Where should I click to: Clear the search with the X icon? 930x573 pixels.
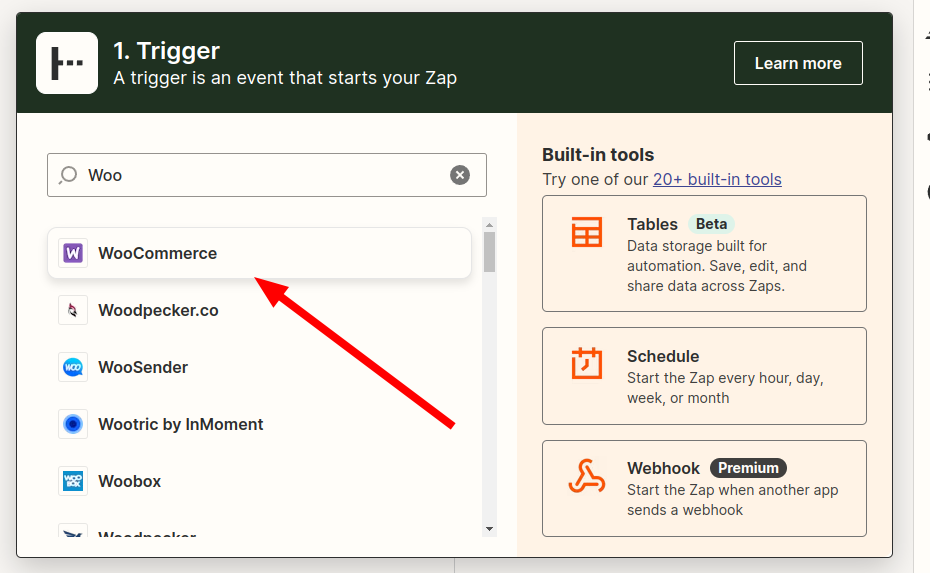coord(460,175)
